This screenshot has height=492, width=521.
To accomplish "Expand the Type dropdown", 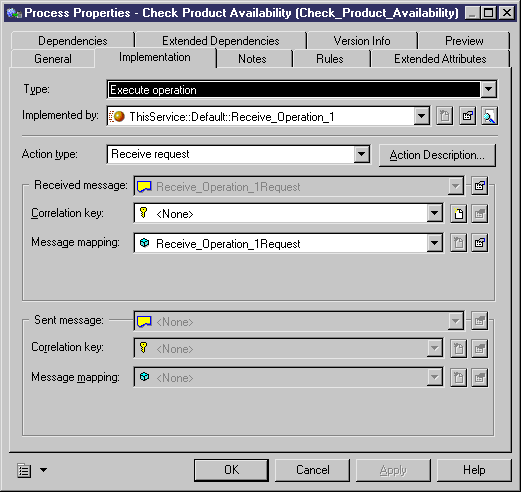I will (x=488, y=89).
